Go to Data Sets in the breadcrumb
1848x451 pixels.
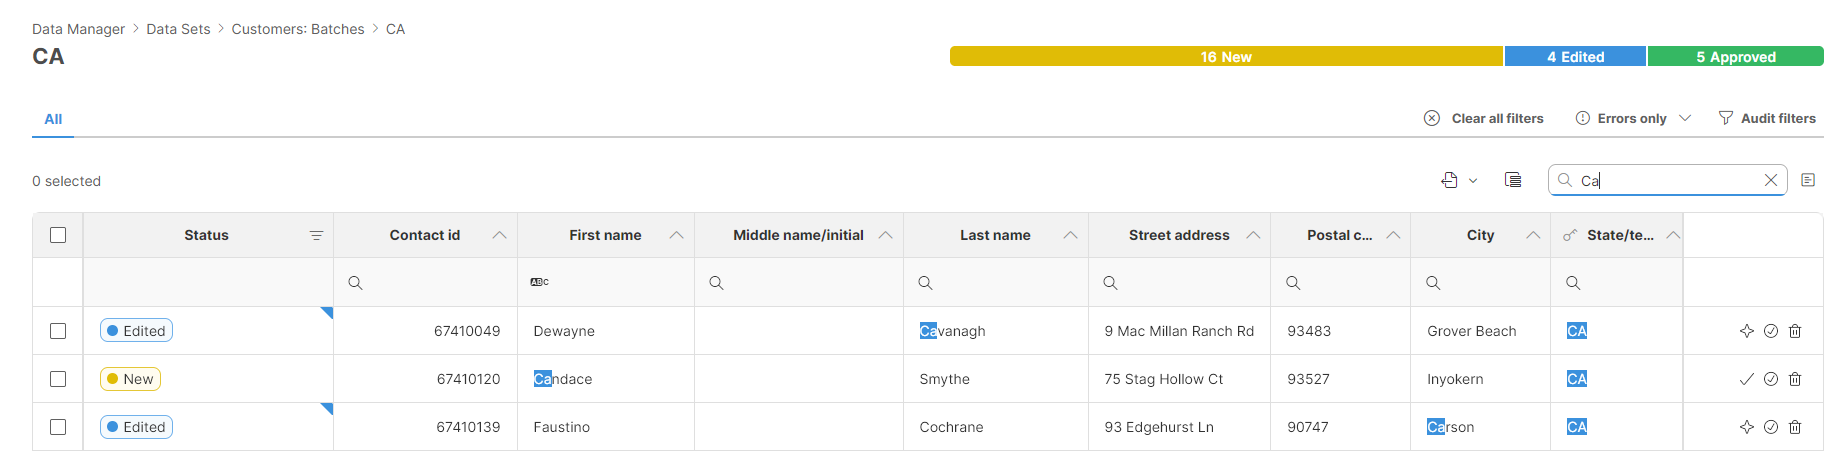coord(178,29)
